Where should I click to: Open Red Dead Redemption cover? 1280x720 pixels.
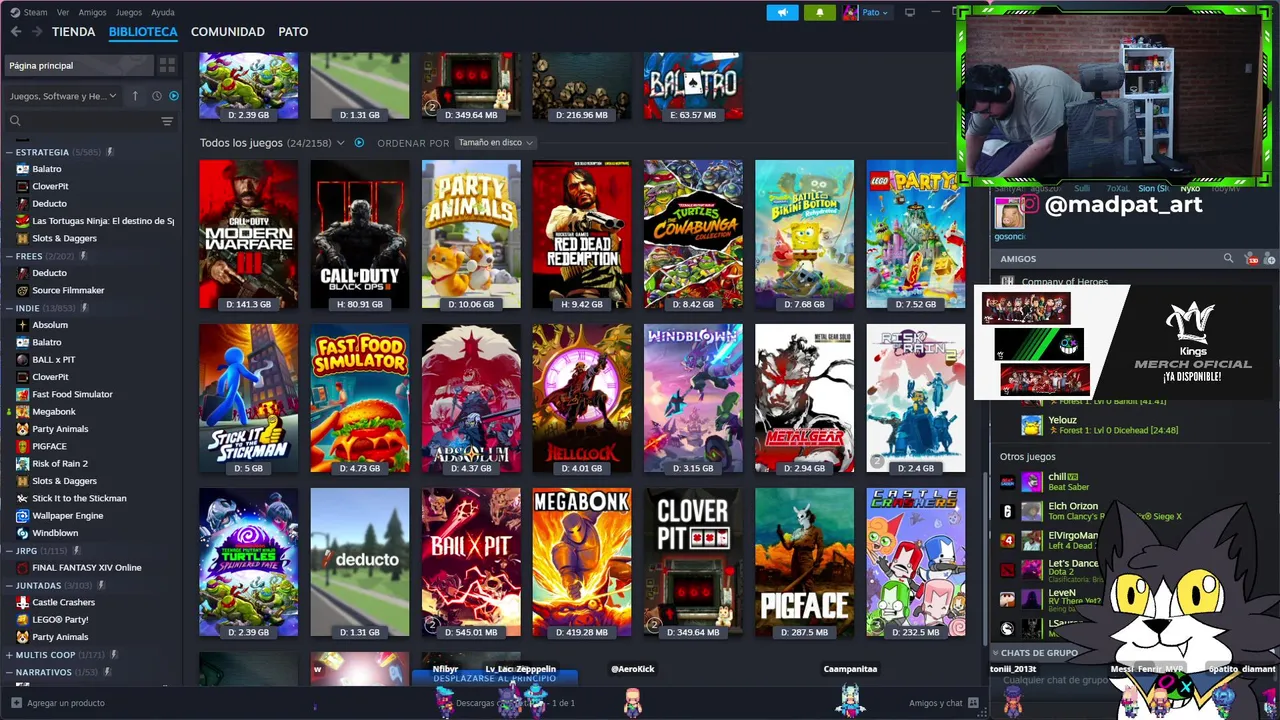pos(582,235)
